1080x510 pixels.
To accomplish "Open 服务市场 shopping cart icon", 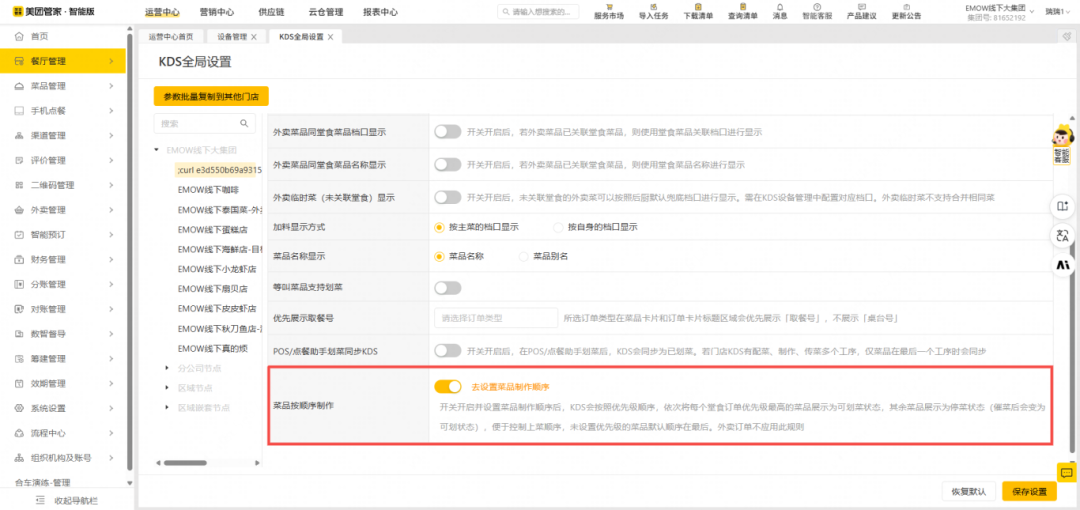I will pyautogui.click(x=608, y=7).
